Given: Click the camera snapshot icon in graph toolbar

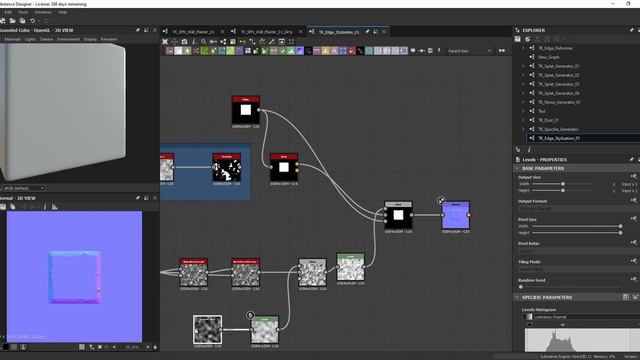Looking at the screenshot, I should click(x=184, y=42).
